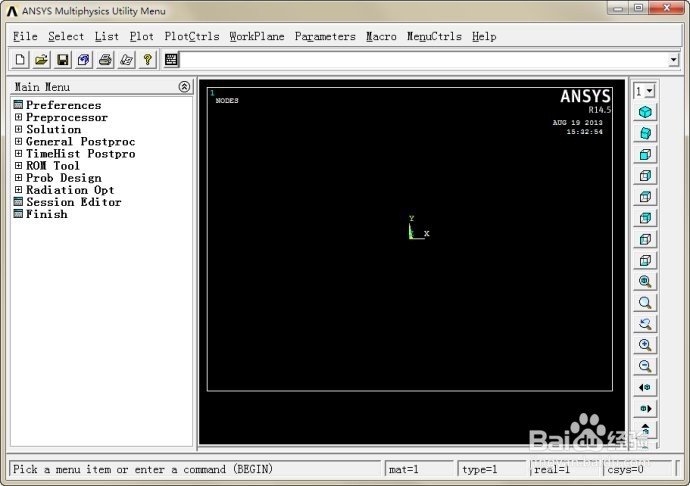Click Finish in Main Menu
Viewport: 690px width, 486px height.
pos(47,214)
